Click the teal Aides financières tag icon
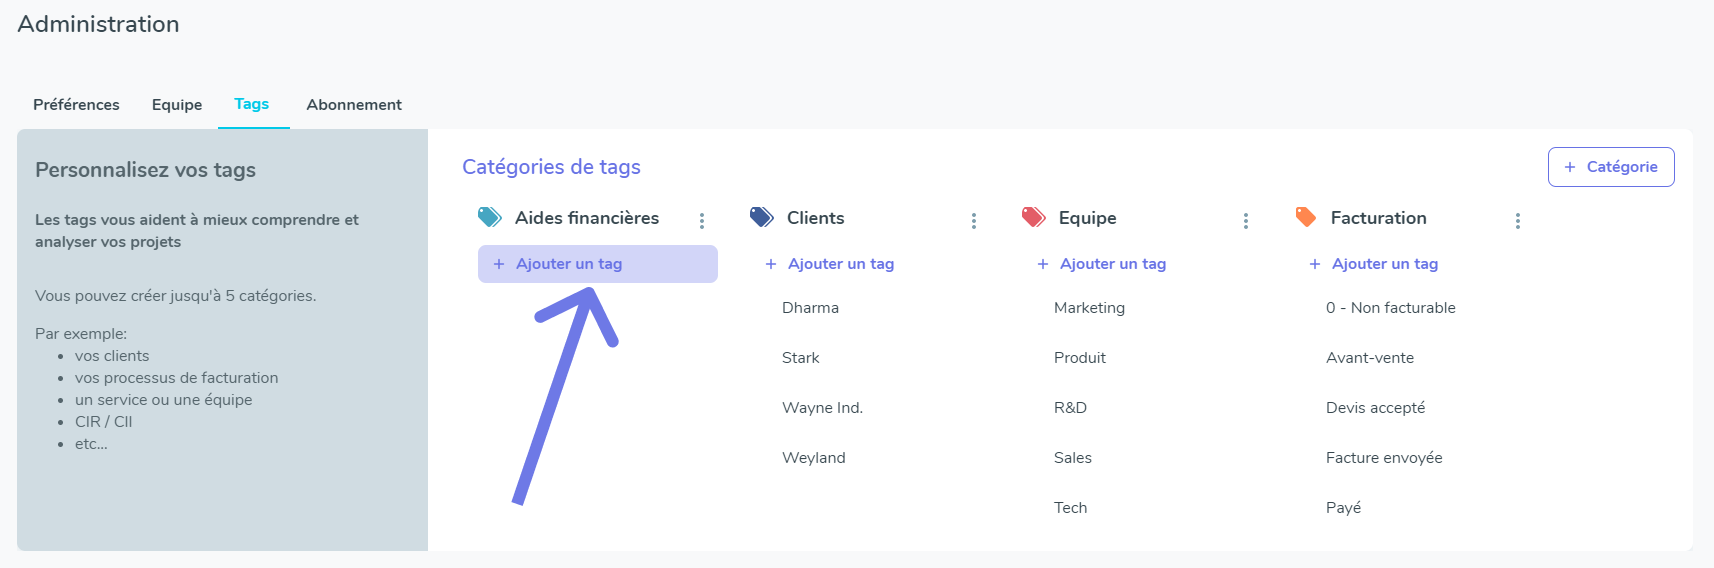 pos(490,217)
